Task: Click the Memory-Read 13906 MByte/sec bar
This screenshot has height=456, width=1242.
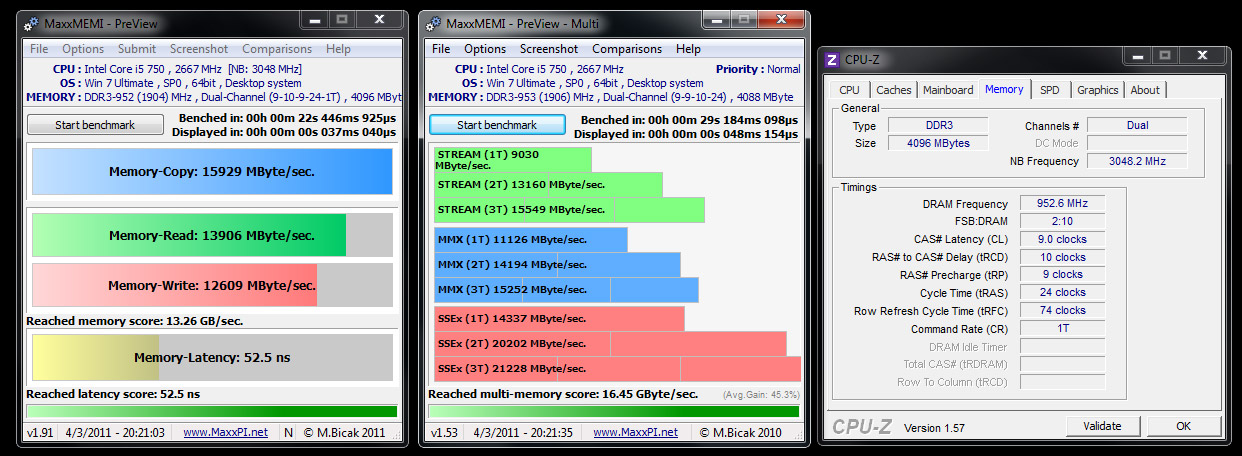Action: (212, 235)
